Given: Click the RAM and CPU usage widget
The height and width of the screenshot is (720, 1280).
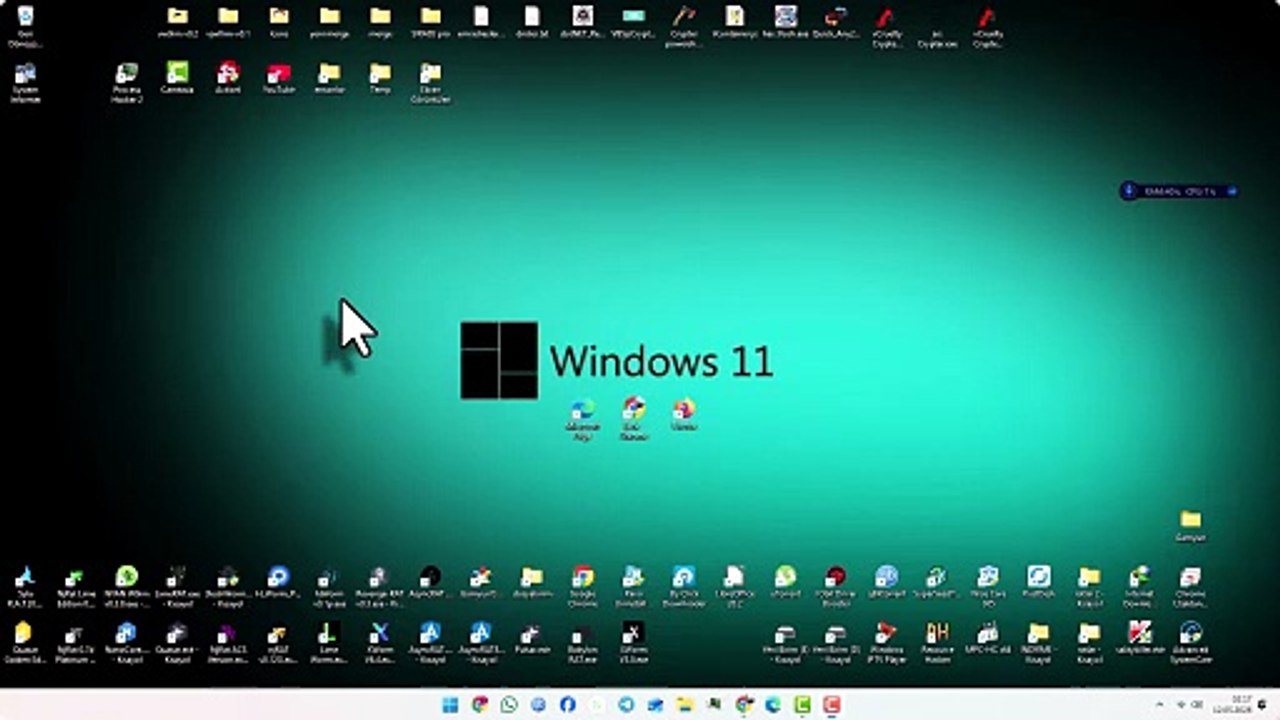Looking at the screenshot, I should pyautogui.click(x=1180, y=190).
